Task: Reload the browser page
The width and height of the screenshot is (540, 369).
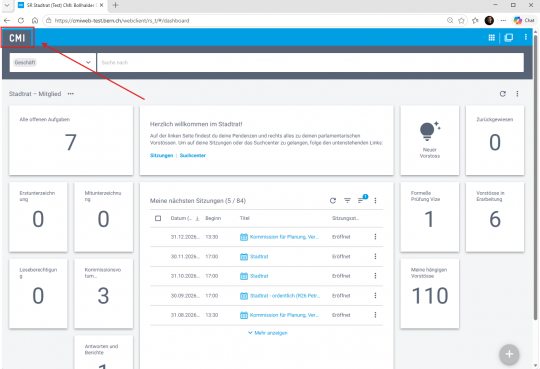Action: coord(21,21)
